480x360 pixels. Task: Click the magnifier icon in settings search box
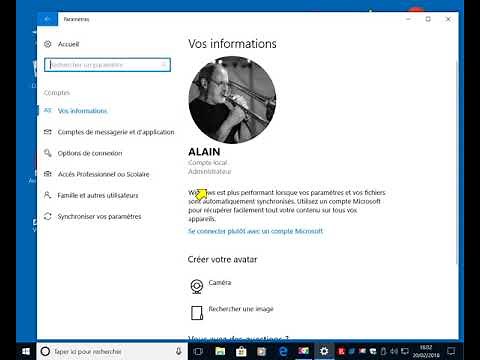[164, 64]
